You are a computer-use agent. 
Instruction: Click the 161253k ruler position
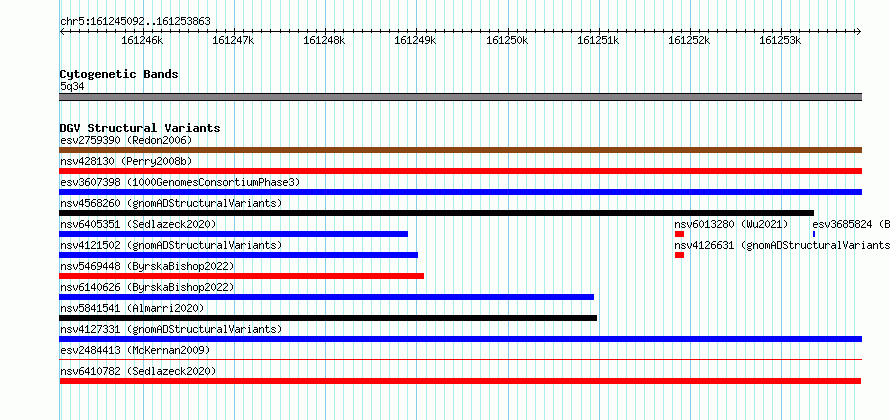[780, 41]
